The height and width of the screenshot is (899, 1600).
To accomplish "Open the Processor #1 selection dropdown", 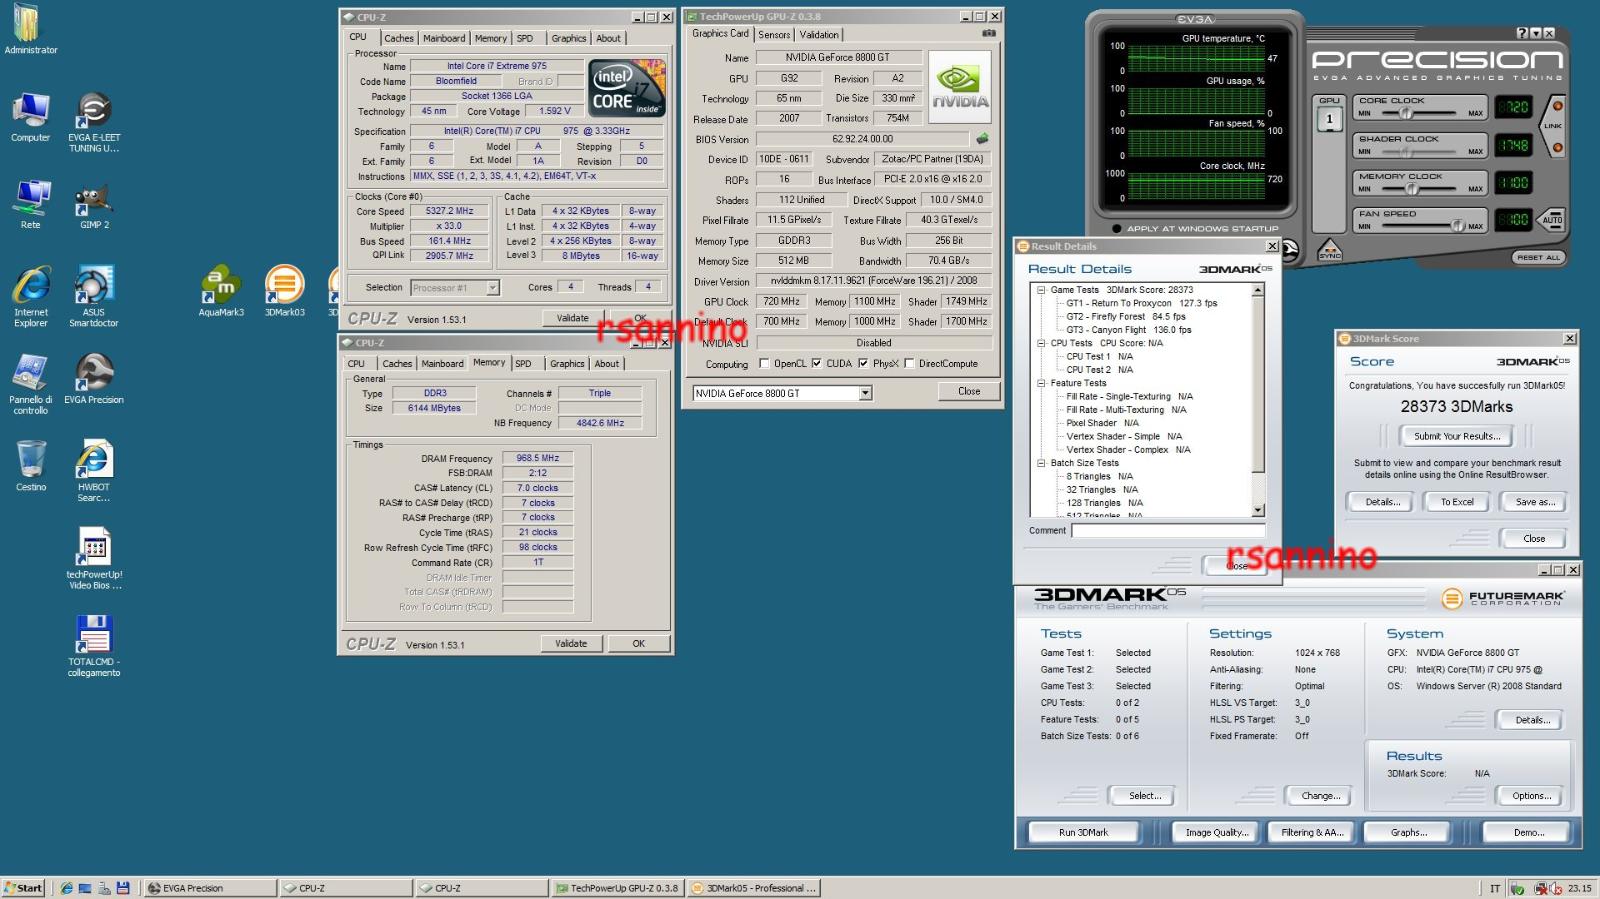I will click(492, 288).
